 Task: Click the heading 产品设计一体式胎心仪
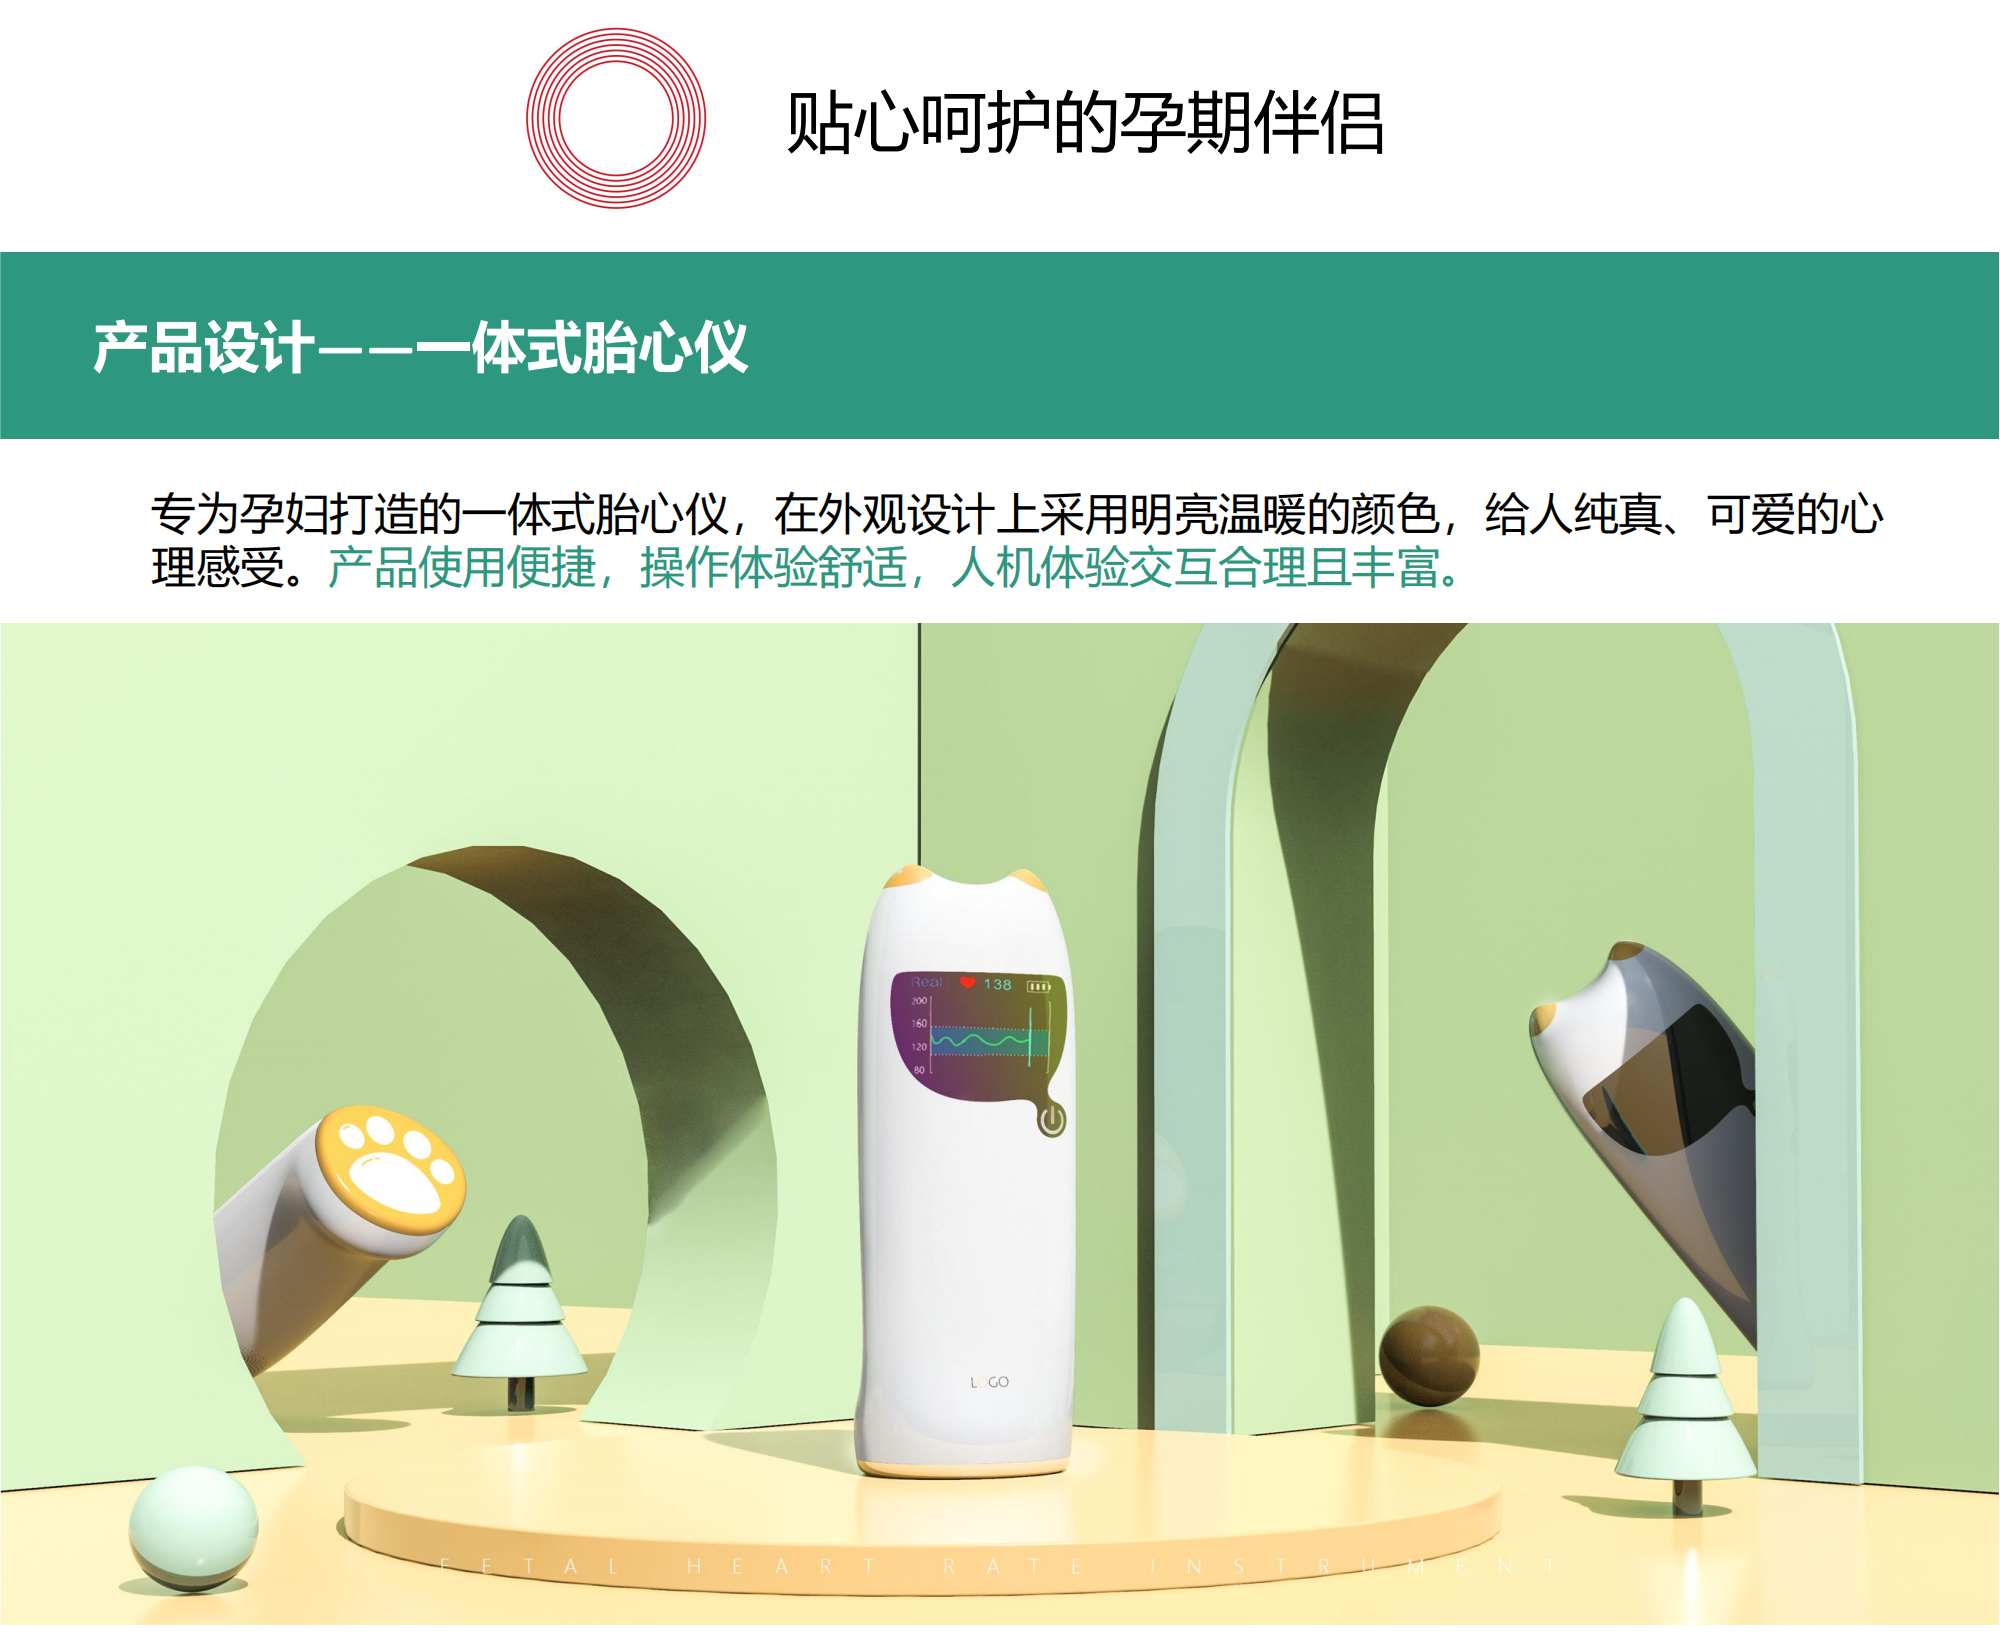point(420,348)
